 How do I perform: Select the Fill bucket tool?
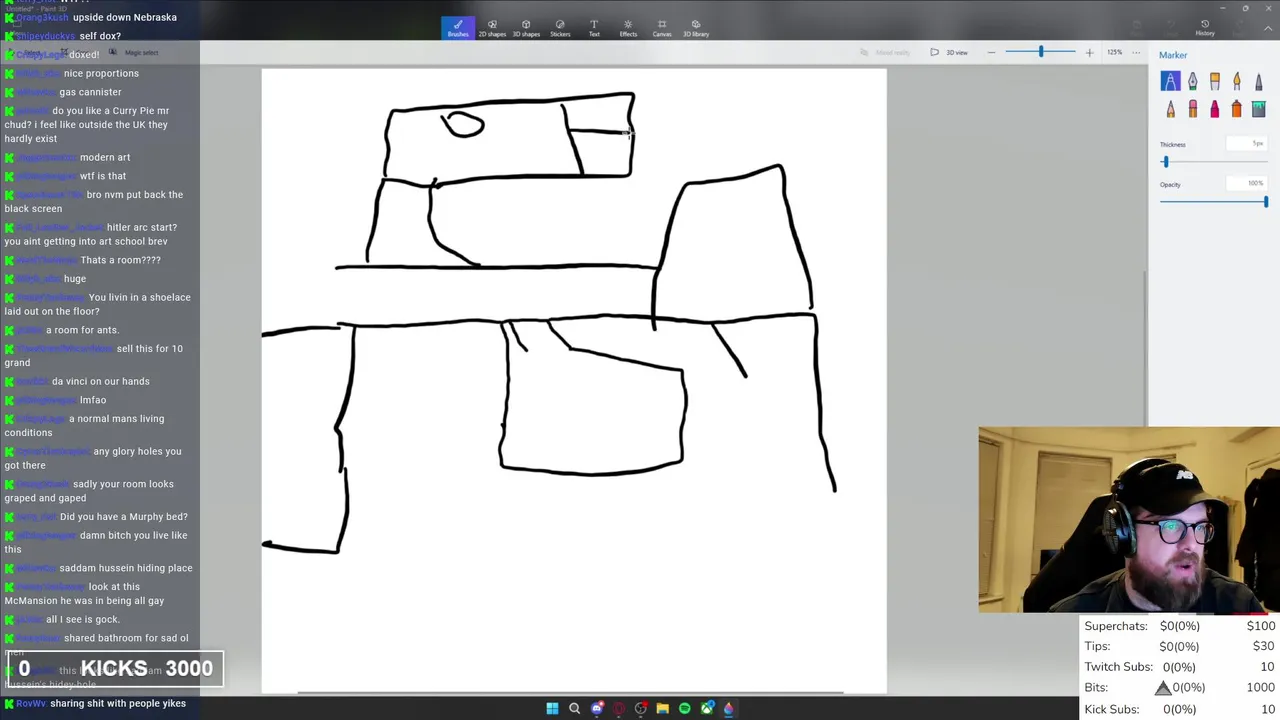(x=1259, y=109)
